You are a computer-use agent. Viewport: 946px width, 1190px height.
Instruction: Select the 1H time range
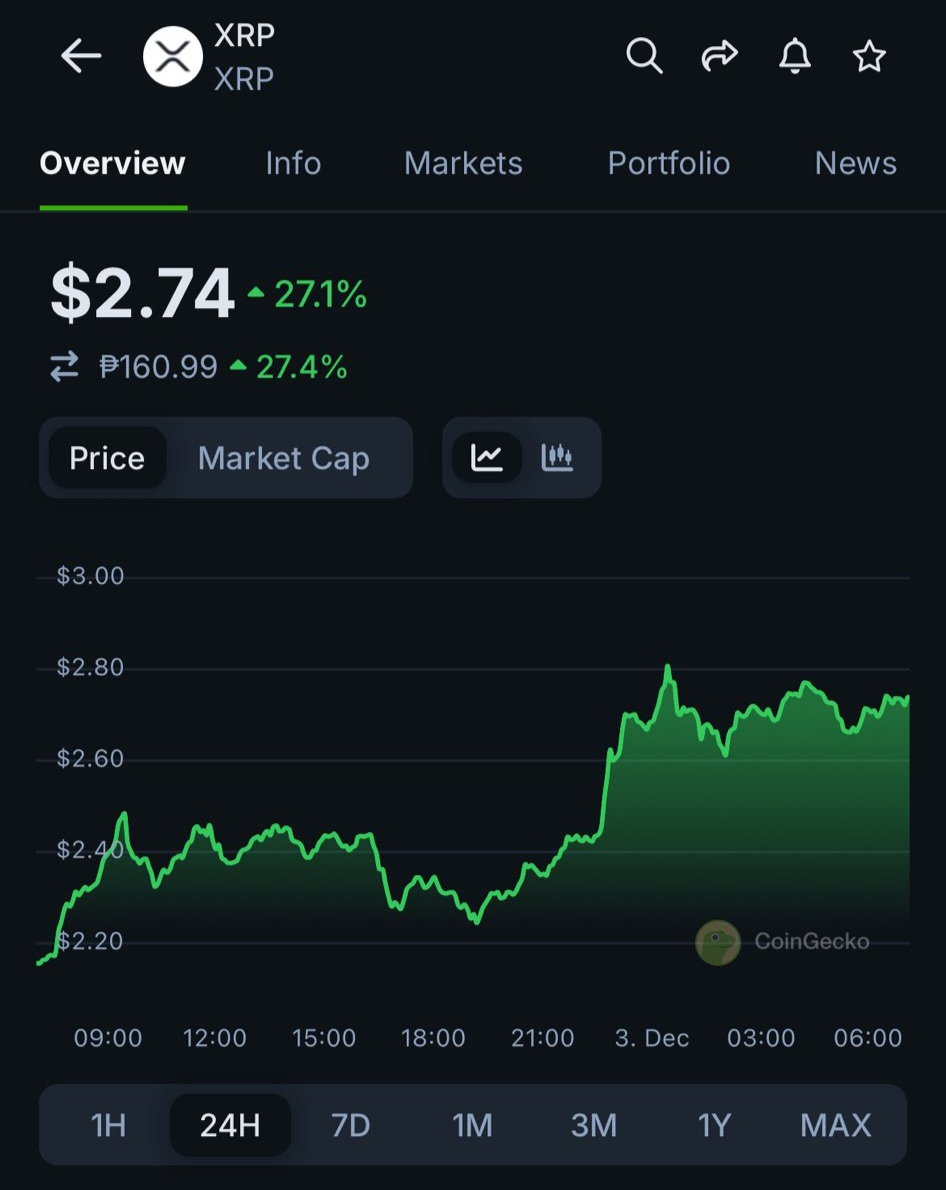point(108,1126)
